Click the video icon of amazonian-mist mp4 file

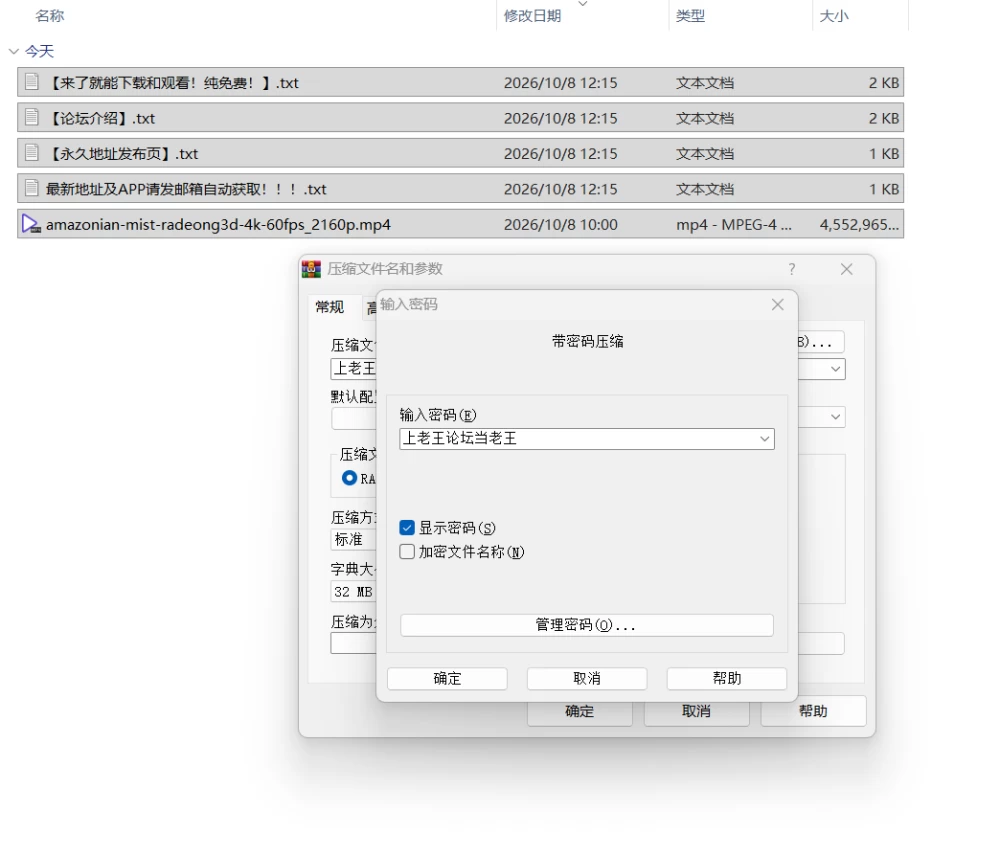tap(31, 224)
